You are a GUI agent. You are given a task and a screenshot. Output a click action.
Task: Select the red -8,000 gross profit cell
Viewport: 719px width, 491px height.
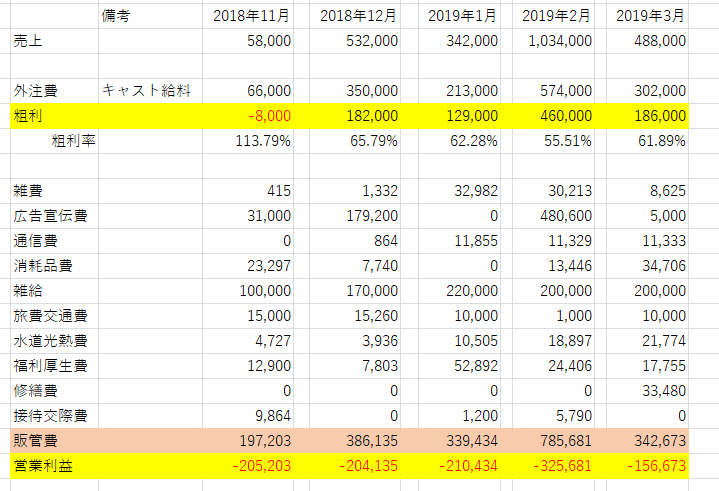(x=267, y=116)
